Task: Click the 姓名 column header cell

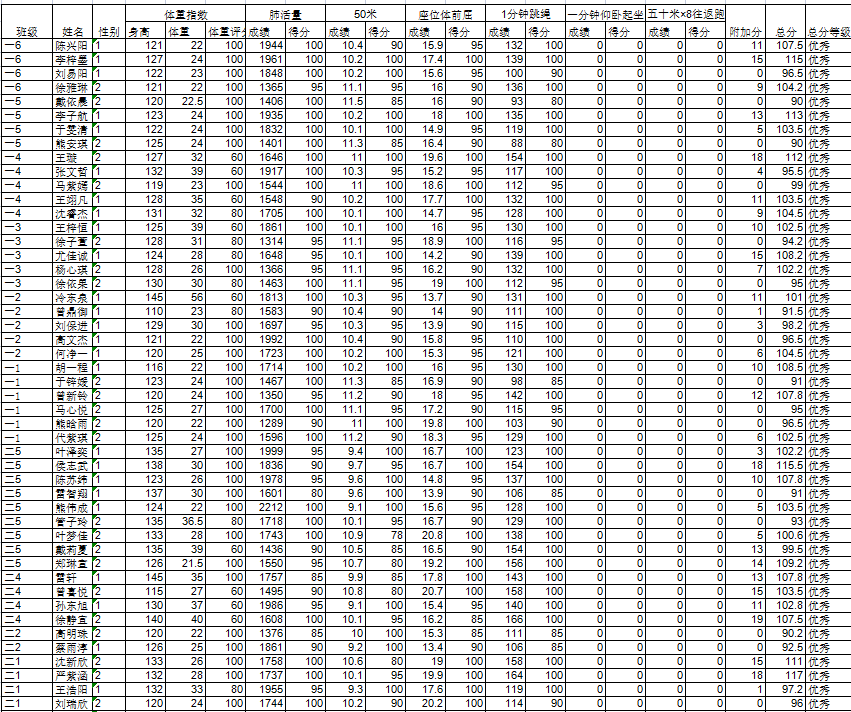Action: [x=73, y=31]
